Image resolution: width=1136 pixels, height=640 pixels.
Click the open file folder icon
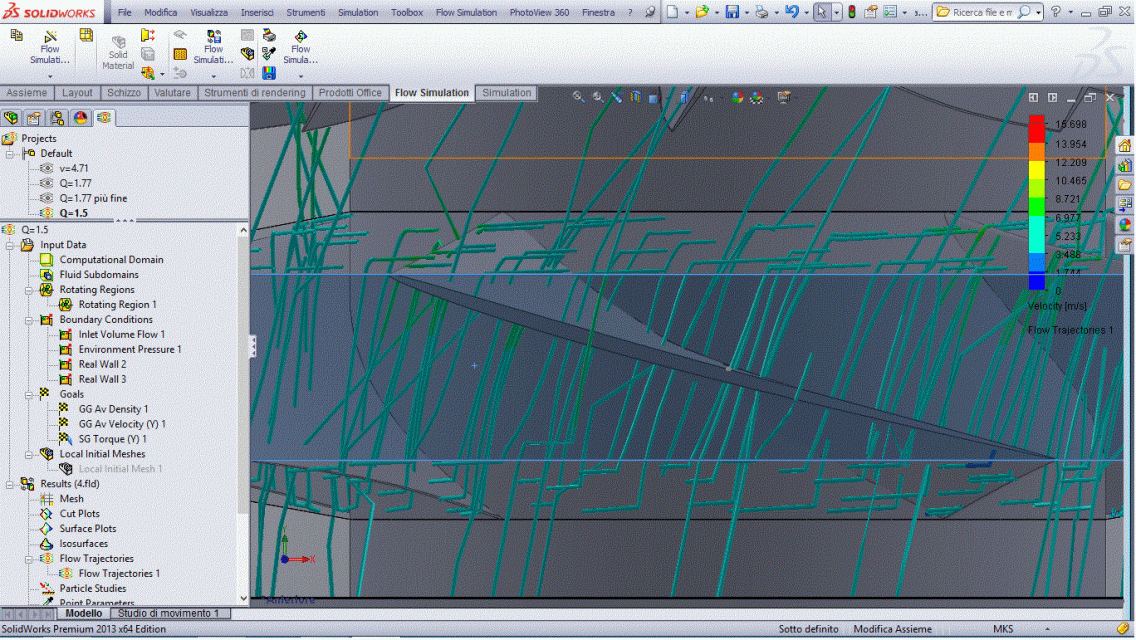701,12
